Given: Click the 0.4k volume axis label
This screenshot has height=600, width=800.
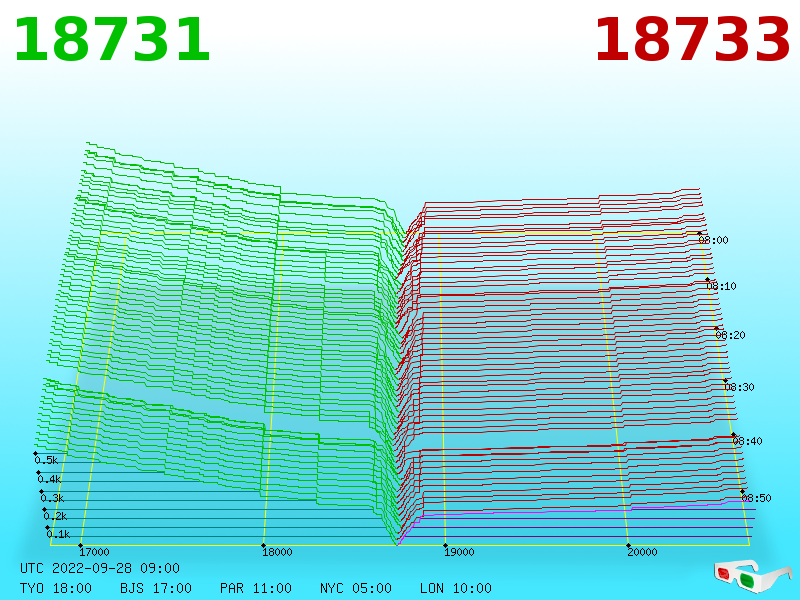Looking at the screenshot, I should pyautogui.click(x=49, y=480).
